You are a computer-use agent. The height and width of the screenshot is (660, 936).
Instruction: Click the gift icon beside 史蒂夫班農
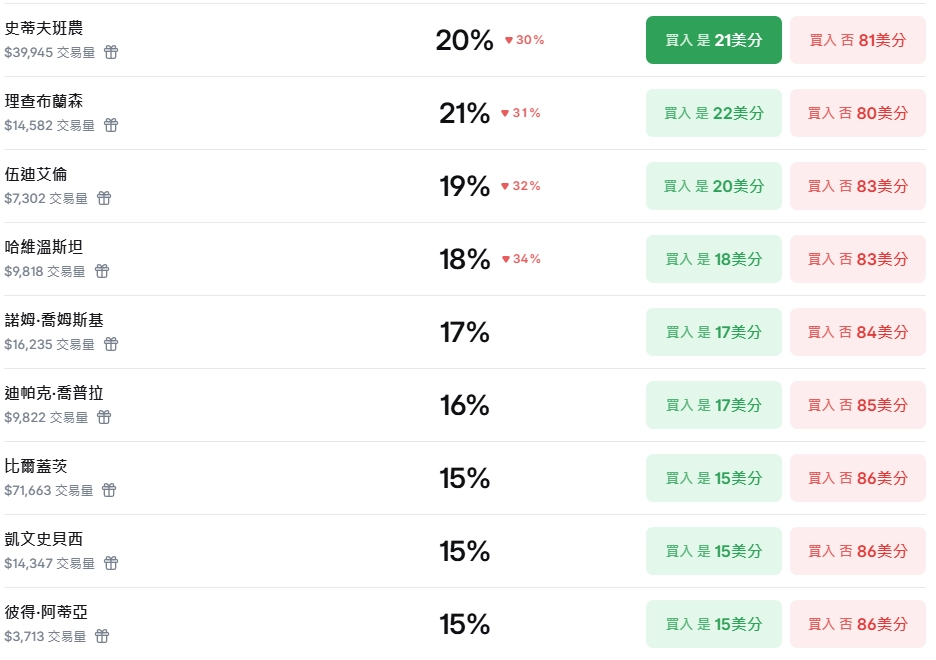pyautogui.click(x=111, y=52)
